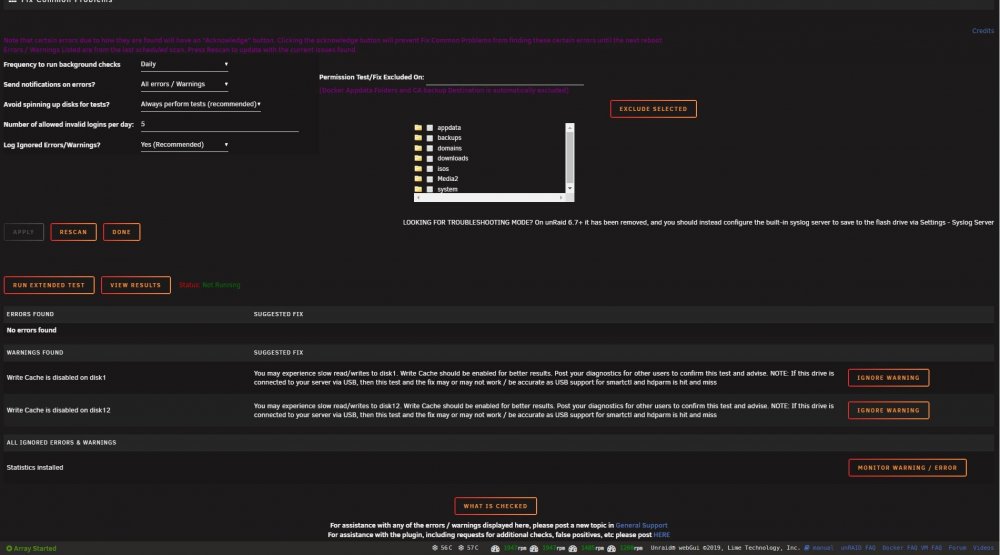Click the fan icon beside 1268rpm

point(612,548)
